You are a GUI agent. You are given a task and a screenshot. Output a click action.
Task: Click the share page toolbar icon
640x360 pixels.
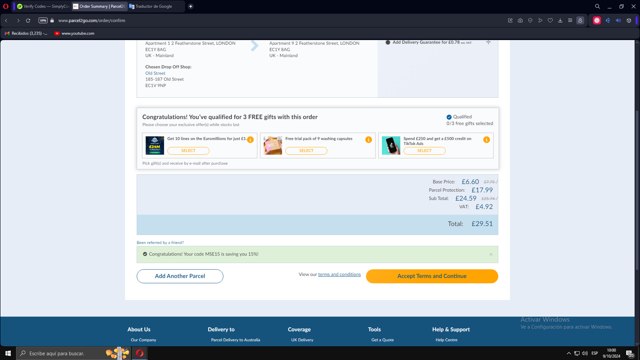[510, 20]
